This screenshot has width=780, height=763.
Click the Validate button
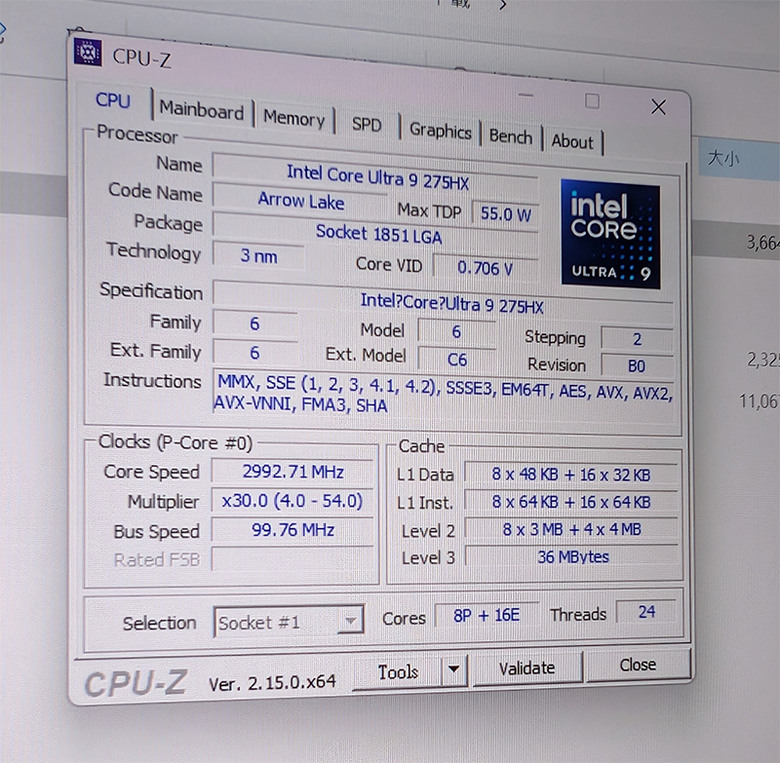pyautogui.click(x=527, y=668)
